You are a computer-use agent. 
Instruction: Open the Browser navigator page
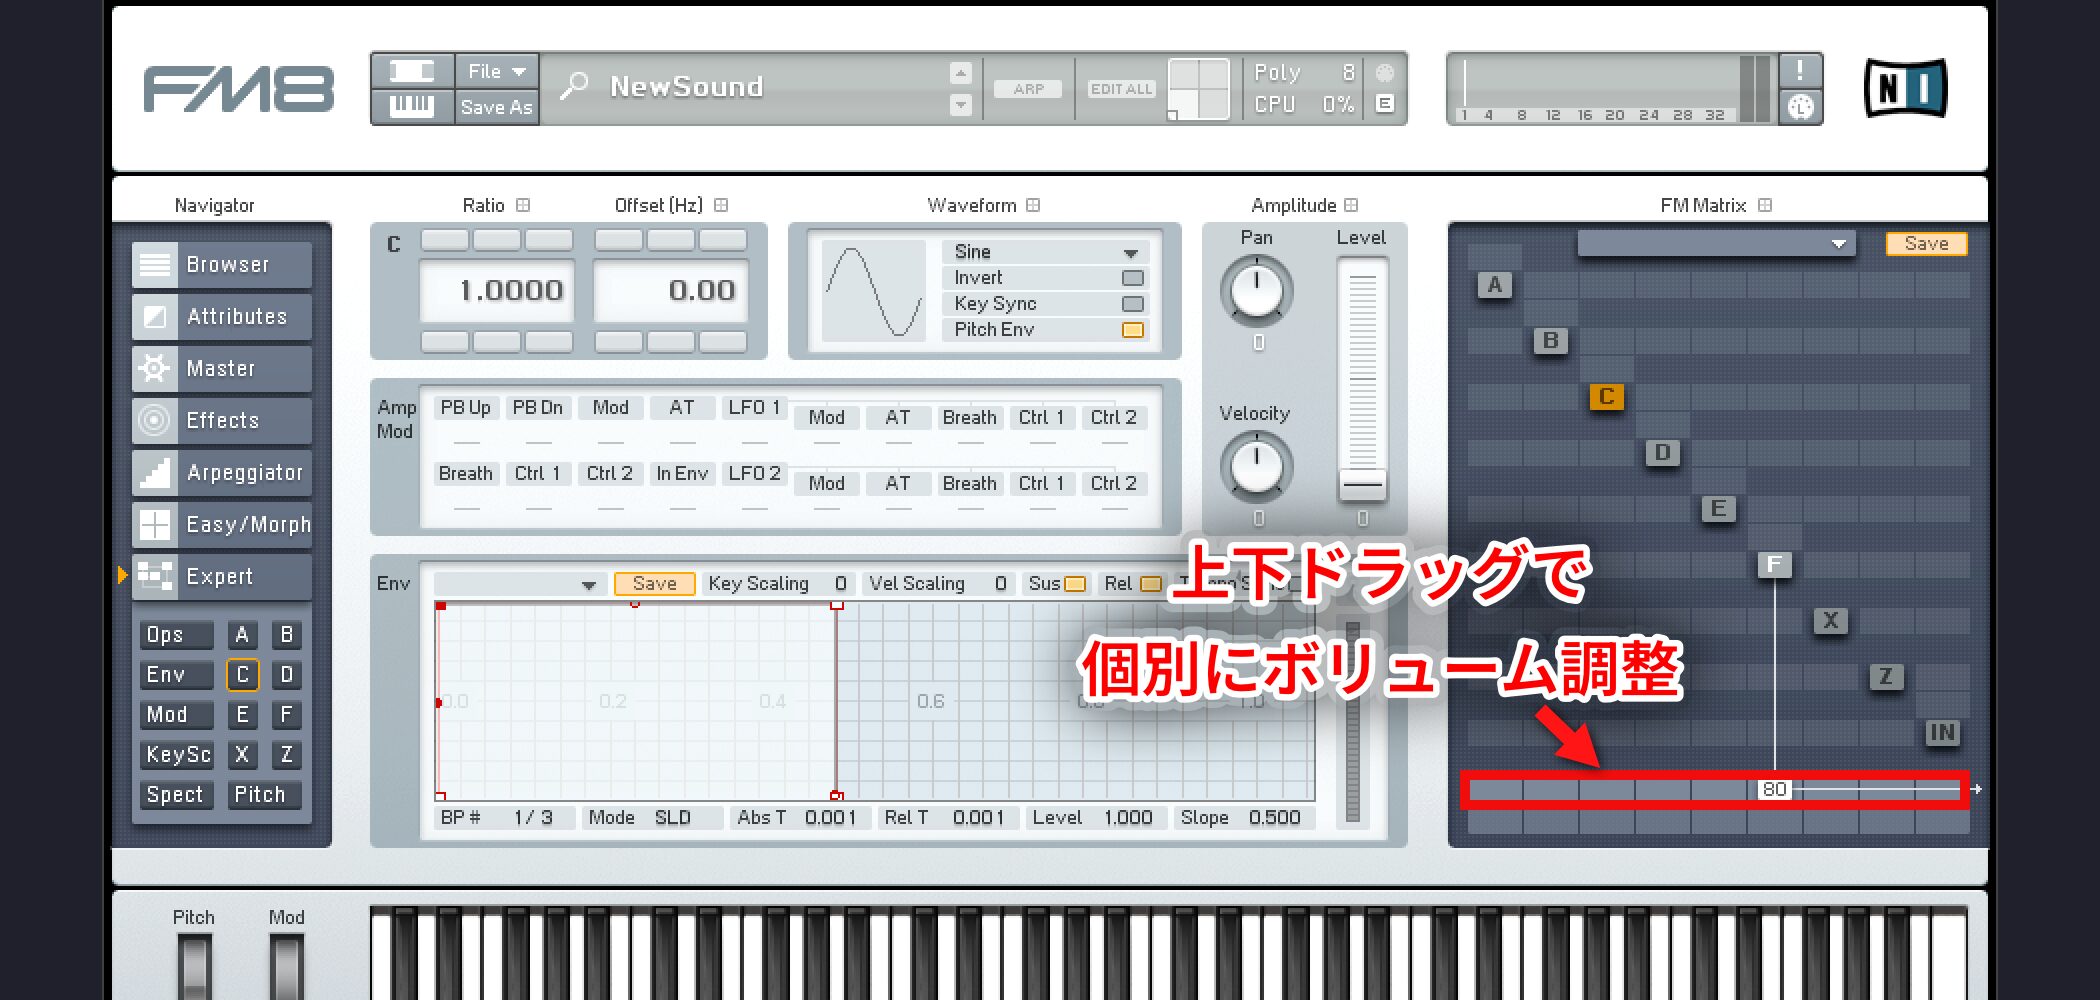tap(222, 265)
